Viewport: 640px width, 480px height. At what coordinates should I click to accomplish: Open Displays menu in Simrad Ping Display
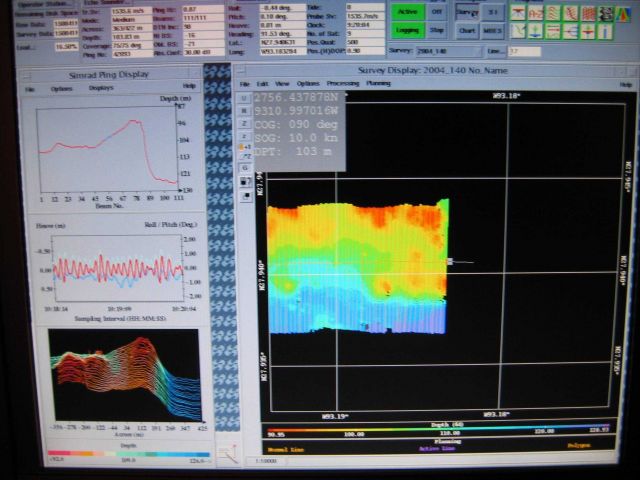point(101,88)
